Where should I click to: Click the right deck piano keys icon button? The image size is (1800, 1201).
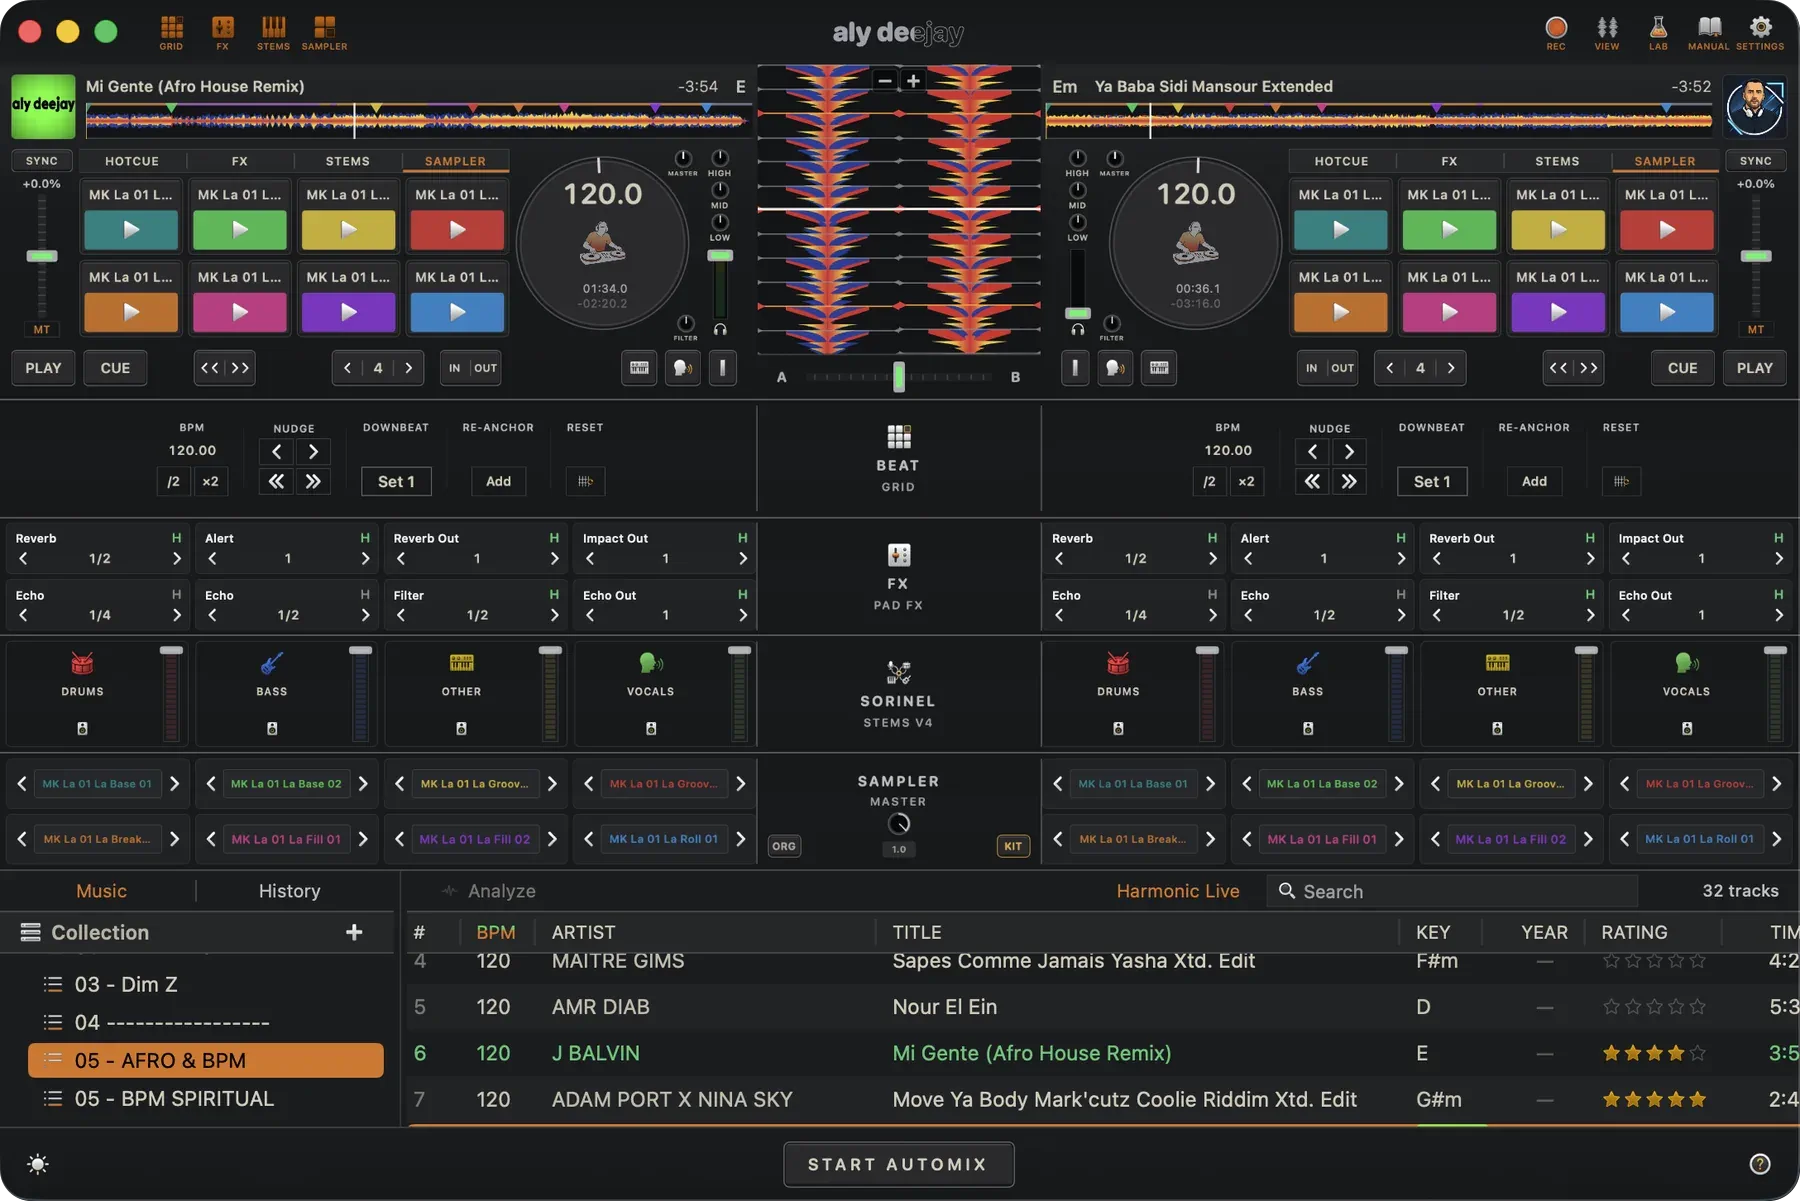click(x=1159, y=368)
